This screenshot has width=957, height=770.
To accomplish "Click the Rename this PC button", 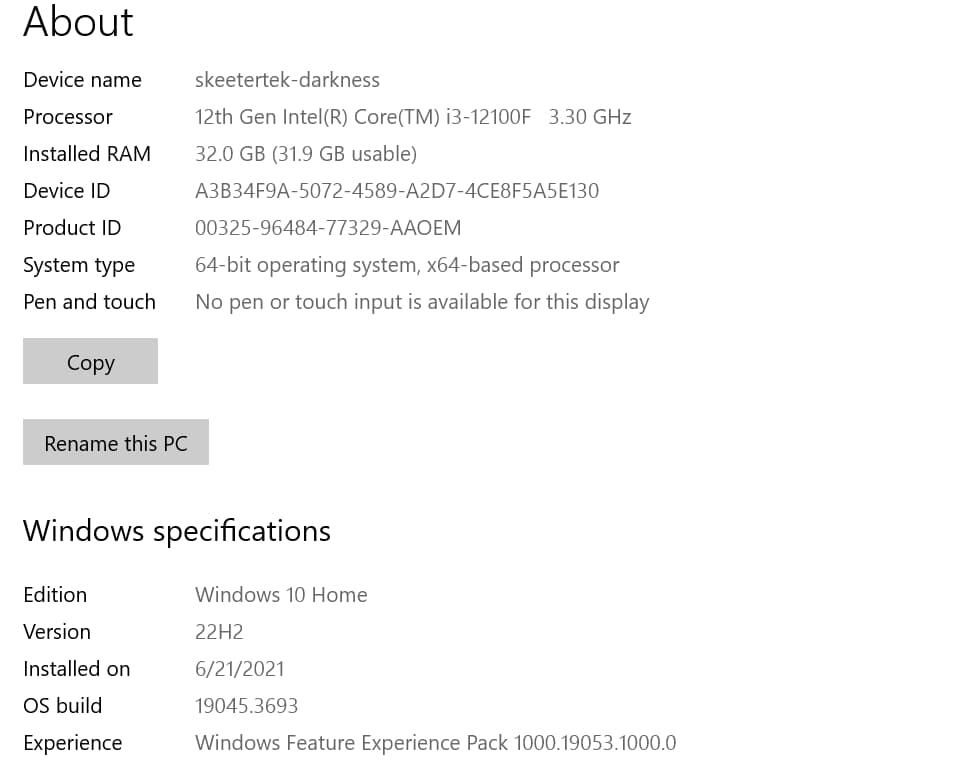I will coord(116,442).
